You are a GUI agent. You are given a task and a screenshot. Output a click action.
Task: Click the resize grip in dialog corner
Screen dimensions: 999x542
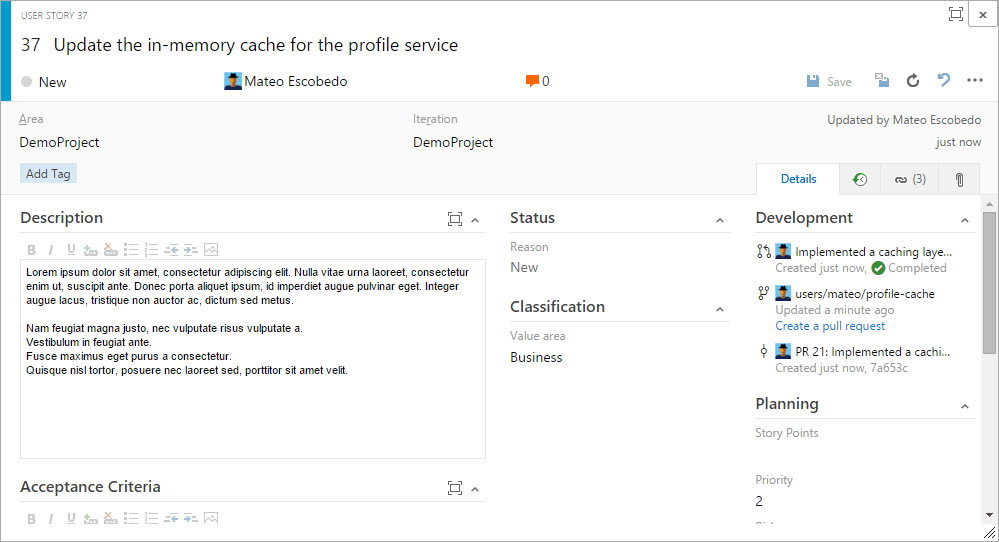[989, 533]
